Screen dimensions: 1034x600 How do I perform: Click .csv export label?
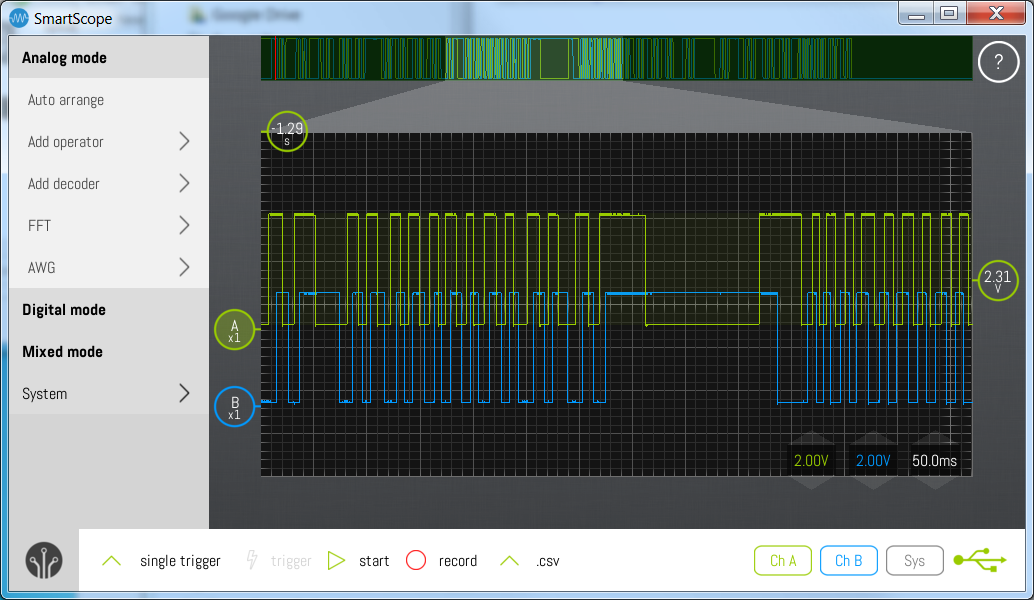click(547, 561)
